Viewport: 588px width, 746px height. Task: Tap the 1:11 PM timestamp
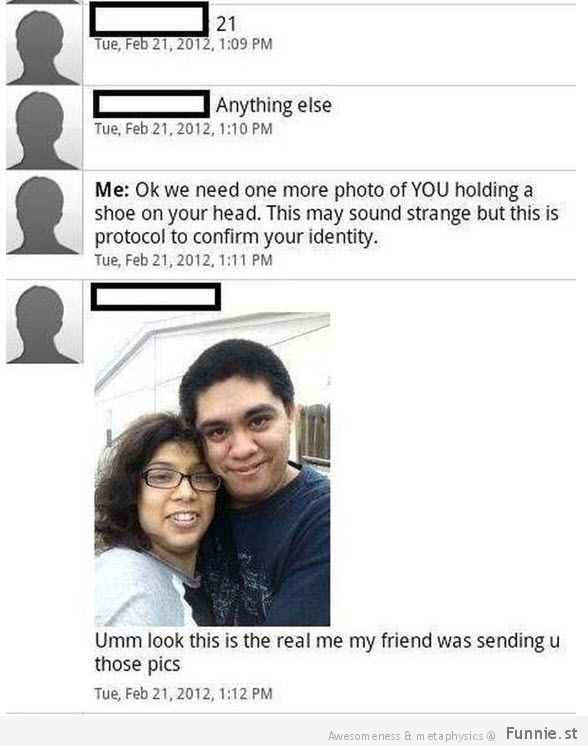(x=183, y=260)
